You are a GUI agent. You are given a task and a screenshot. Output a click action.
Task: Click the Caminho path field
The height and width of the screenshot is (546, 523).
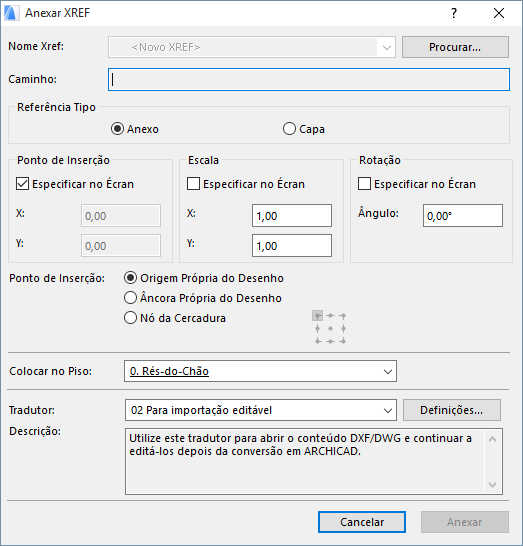pos(309,80)
